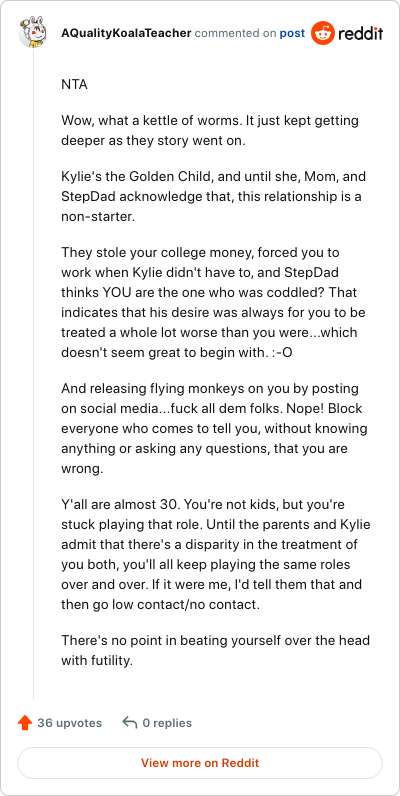Click the "commented on" text in header
This screenshot has height=796, width=400.
point(236,34)
